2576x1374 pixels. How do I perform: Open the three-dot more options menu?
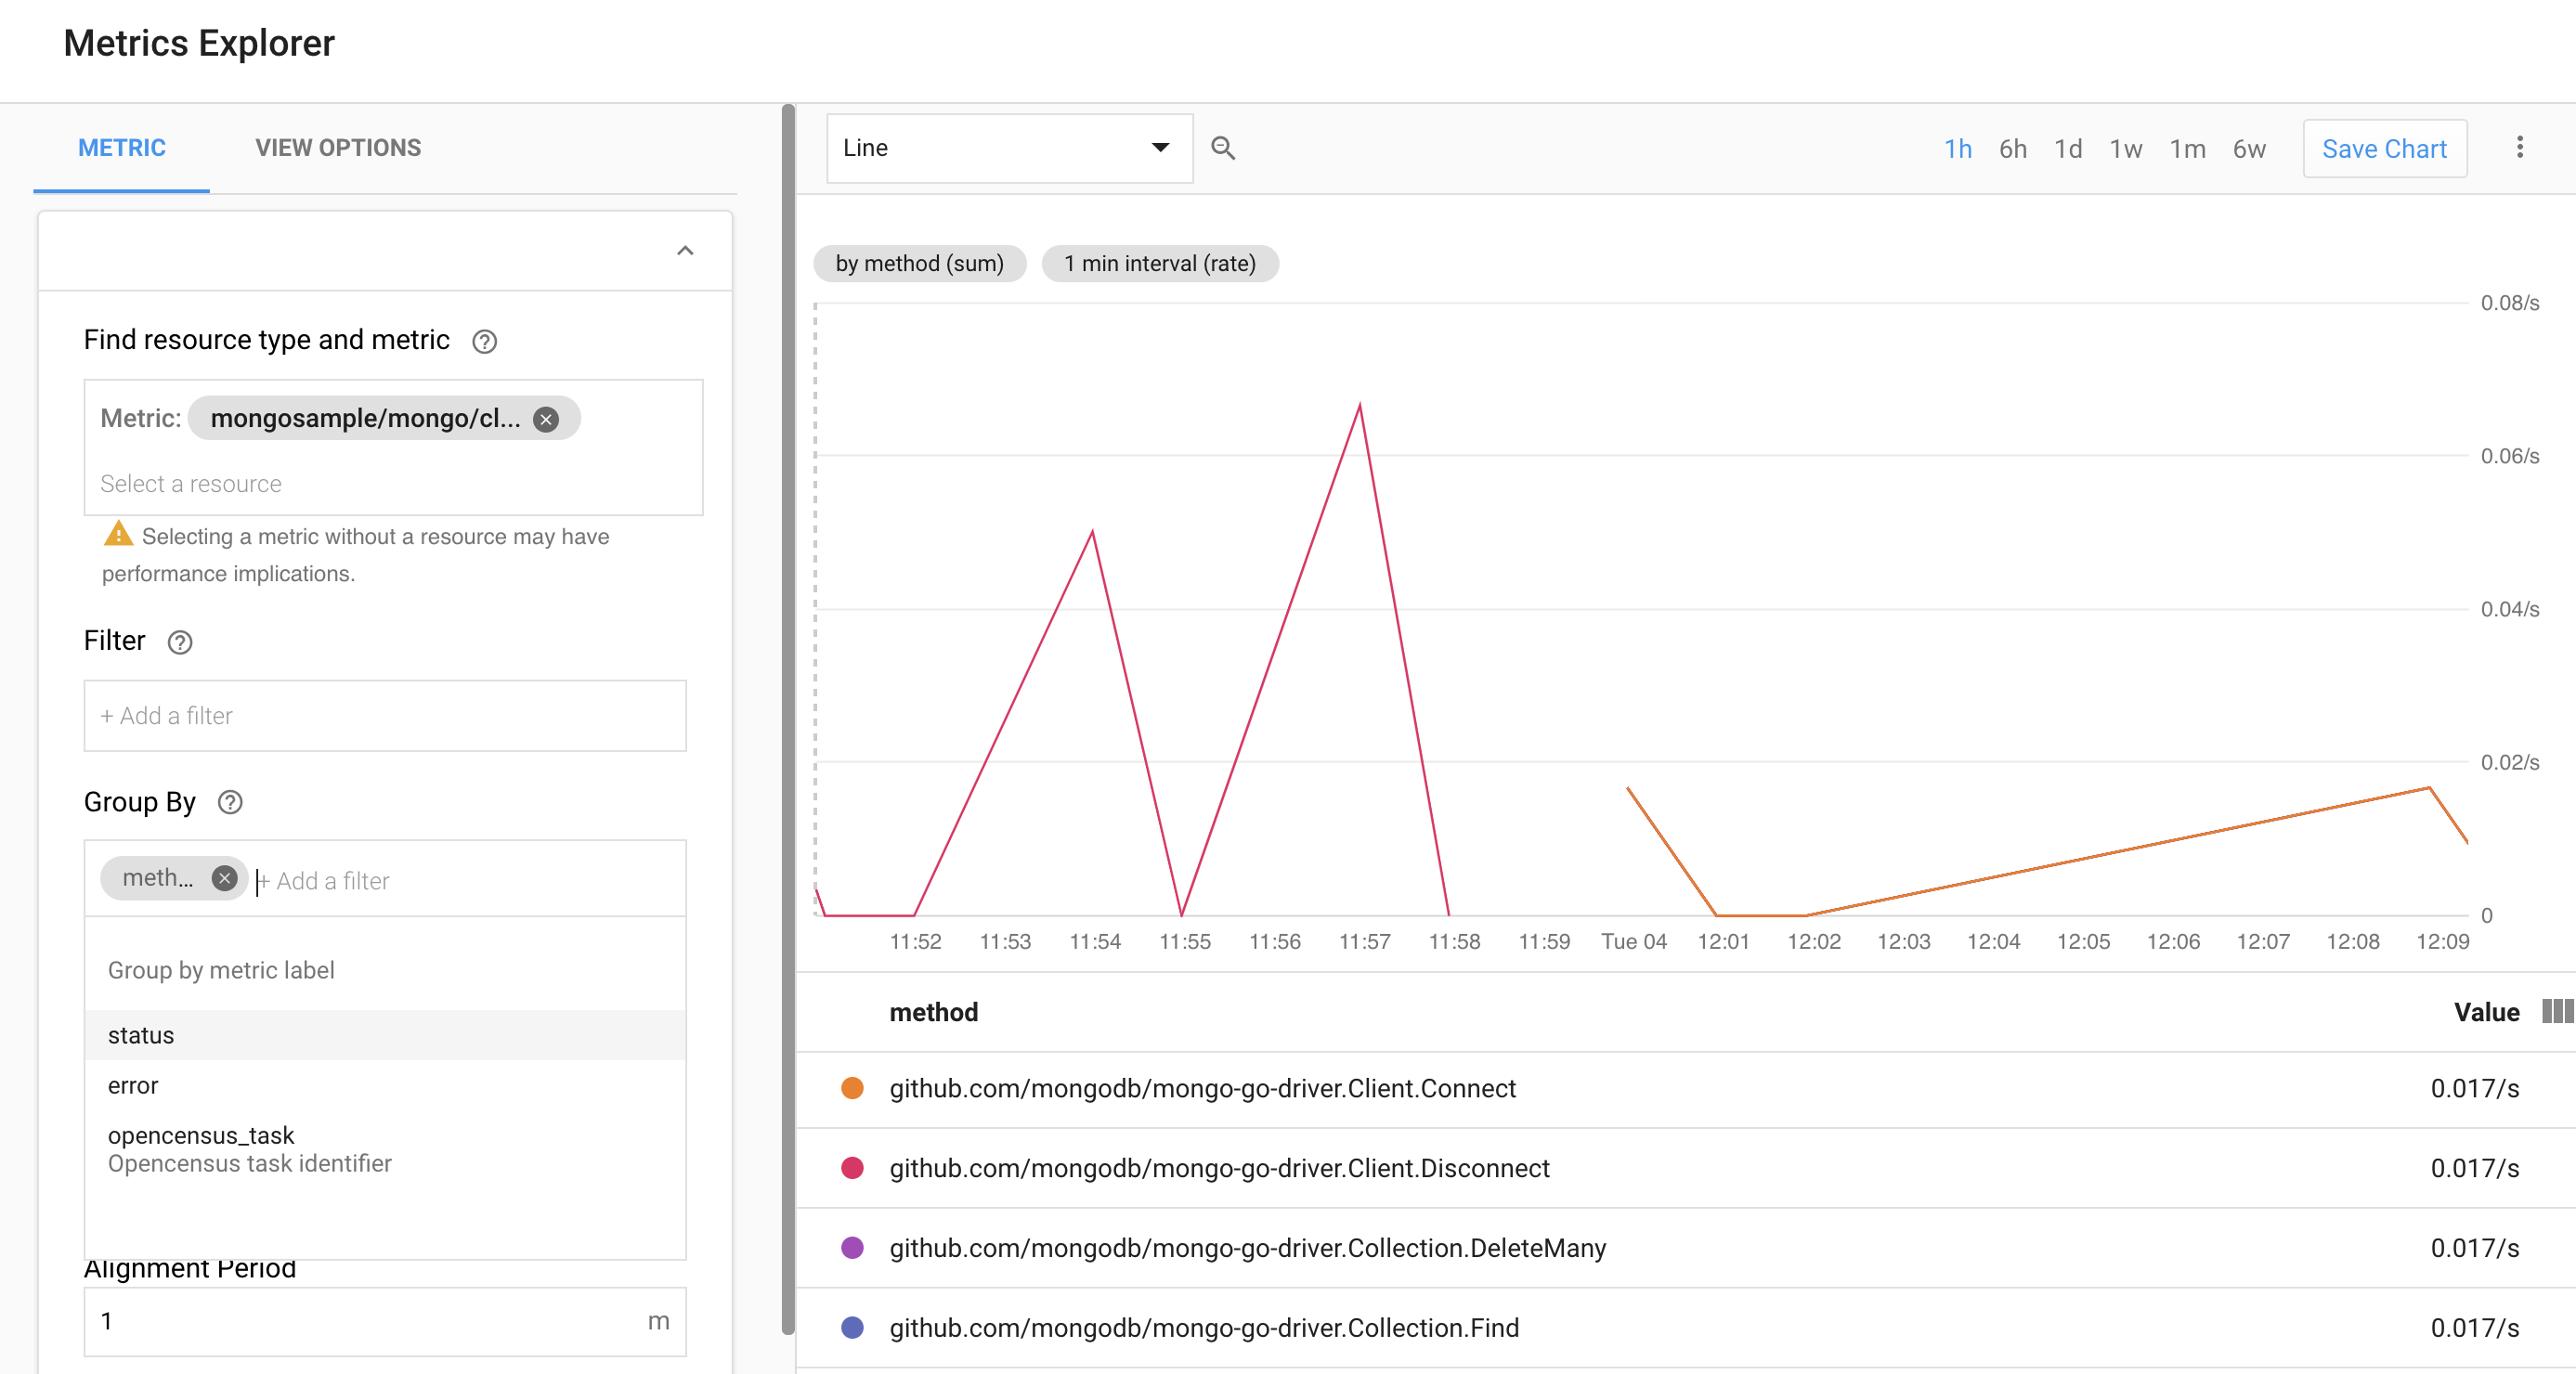[x=2519, y=148]
